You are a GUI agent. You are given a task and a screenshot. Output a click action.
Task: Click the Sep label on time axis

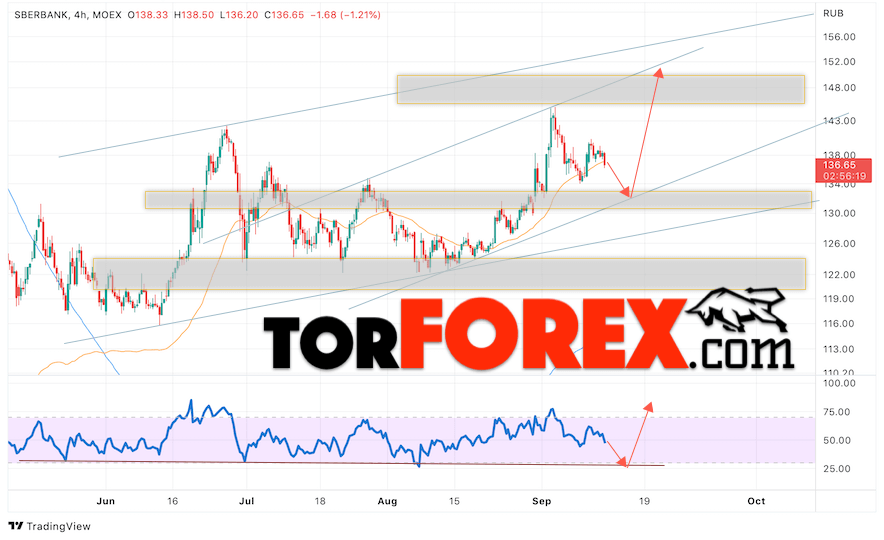[542, 501]
